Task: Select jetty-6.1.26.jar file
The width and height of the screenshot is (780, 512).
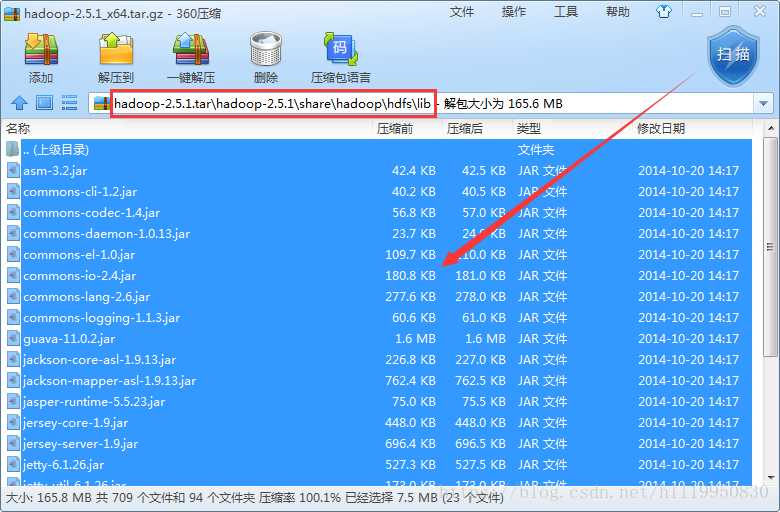Action: tap(379, 465)
